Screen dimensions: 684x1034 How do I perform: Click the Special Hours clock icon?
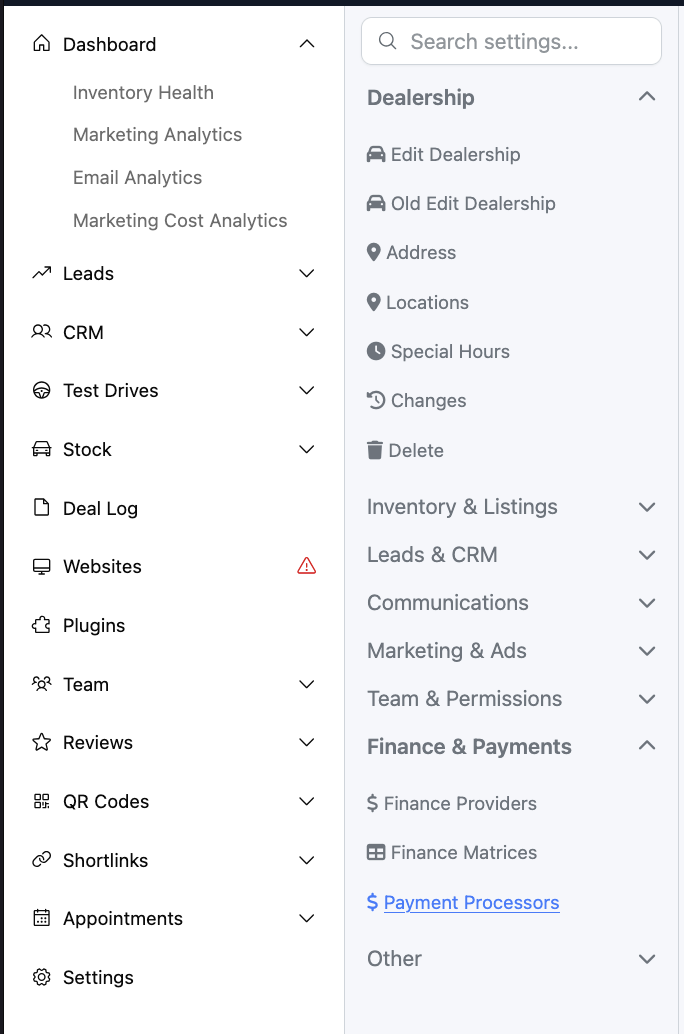pyautogui.click(x=376, y=351)
